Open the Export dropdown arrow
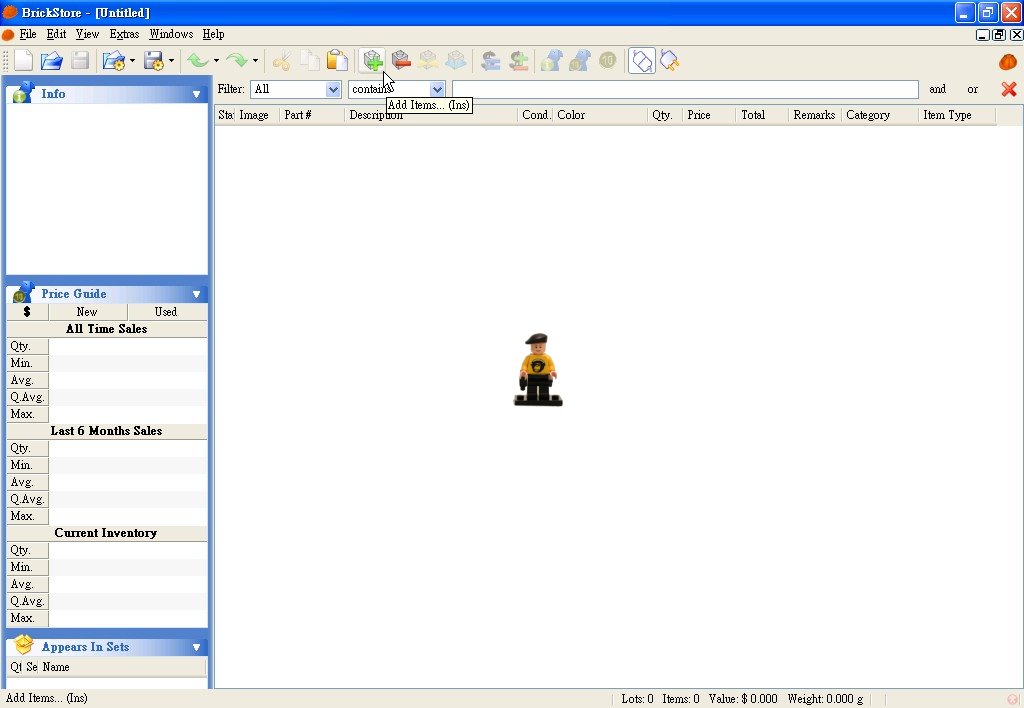Image resolution: width=1024 pixels, height=708 pixels. [171, 61]
